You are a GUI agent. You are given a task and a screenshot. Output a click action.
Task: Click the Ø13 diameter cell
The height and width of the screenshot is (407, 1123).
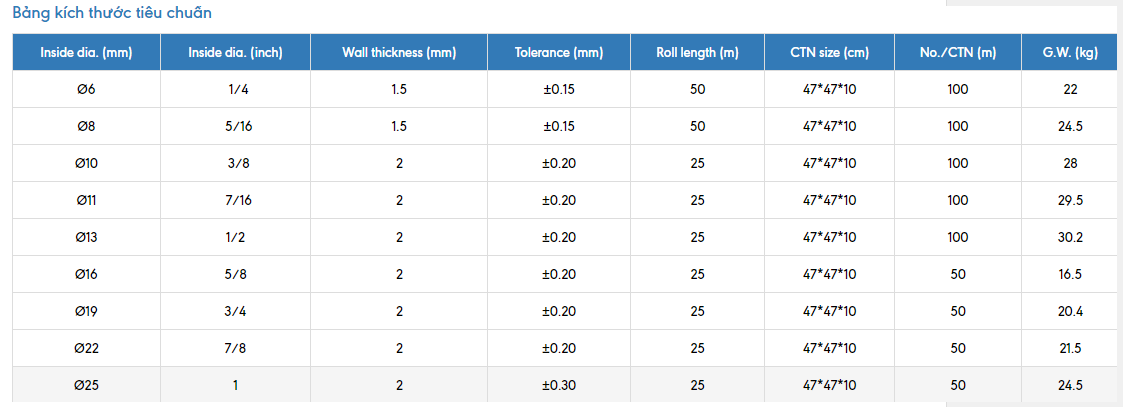pyautogui.click(x=86, y=237)
